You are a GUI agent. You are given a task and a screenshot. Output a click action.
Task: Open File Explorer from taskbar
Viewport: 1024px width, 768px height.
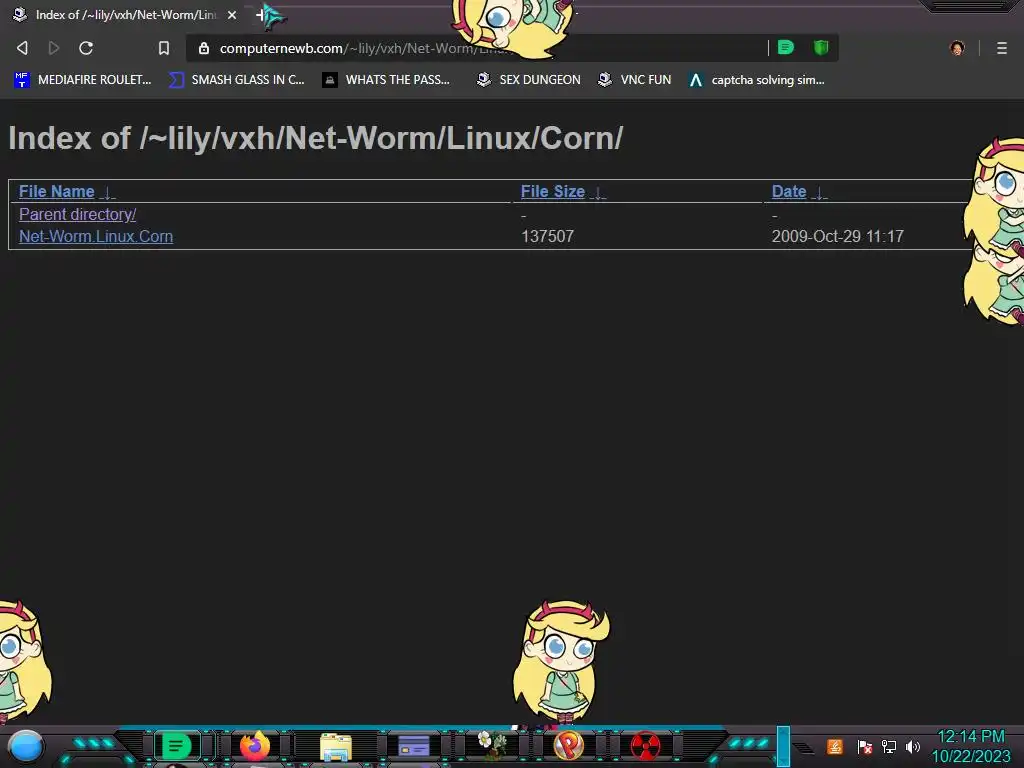336,746
